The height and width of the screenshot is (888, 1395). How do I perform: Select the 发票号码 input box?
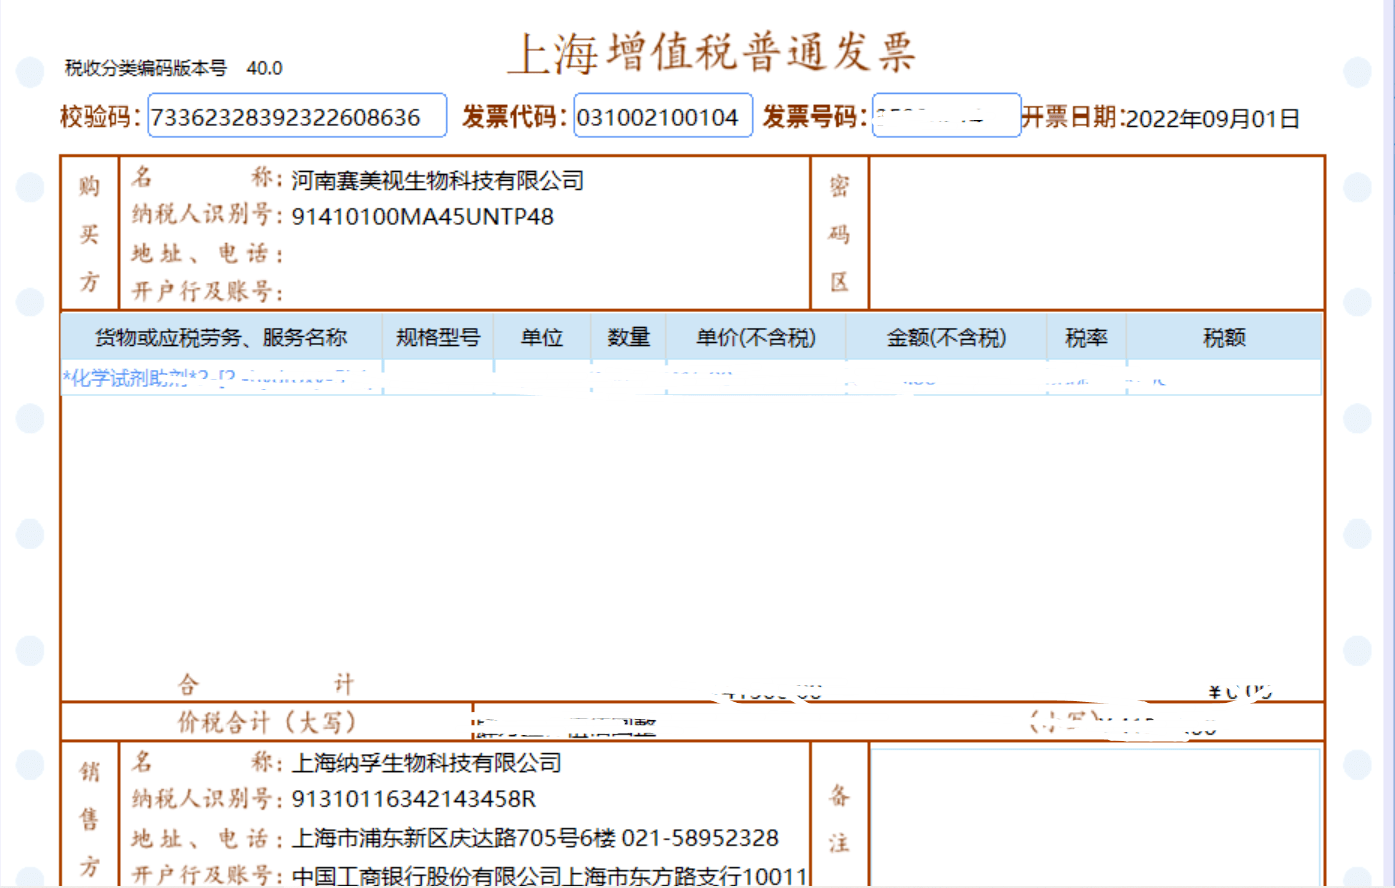tap(945, 116)
